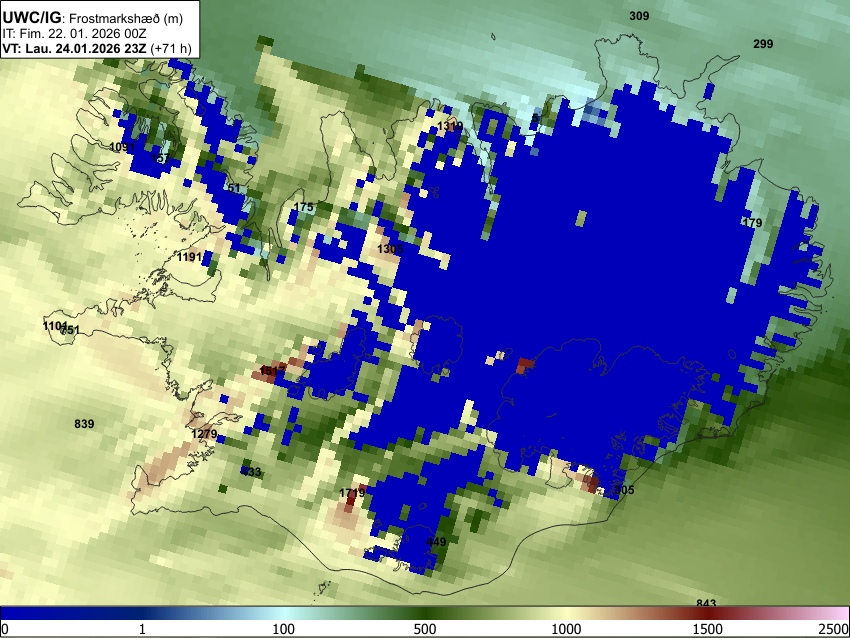Click the 1279 value label
The image size is (850, 638).
click(204, 434)
